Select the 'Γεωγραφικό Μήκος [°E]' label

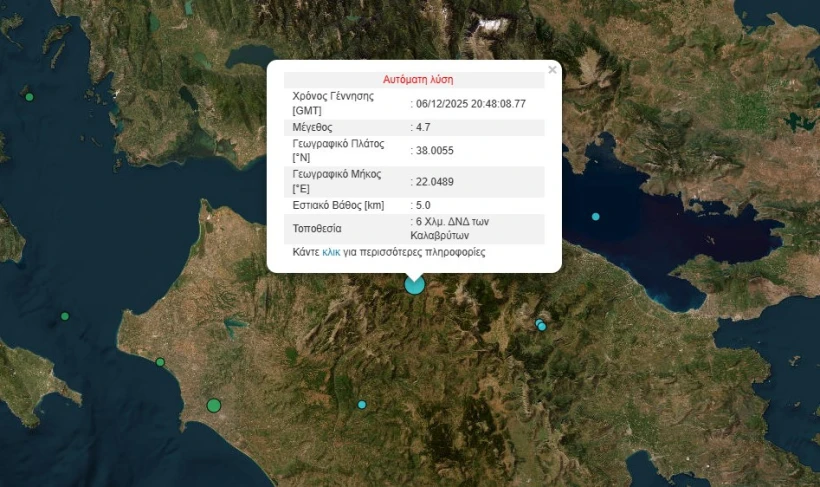click(x=337, y=182)
